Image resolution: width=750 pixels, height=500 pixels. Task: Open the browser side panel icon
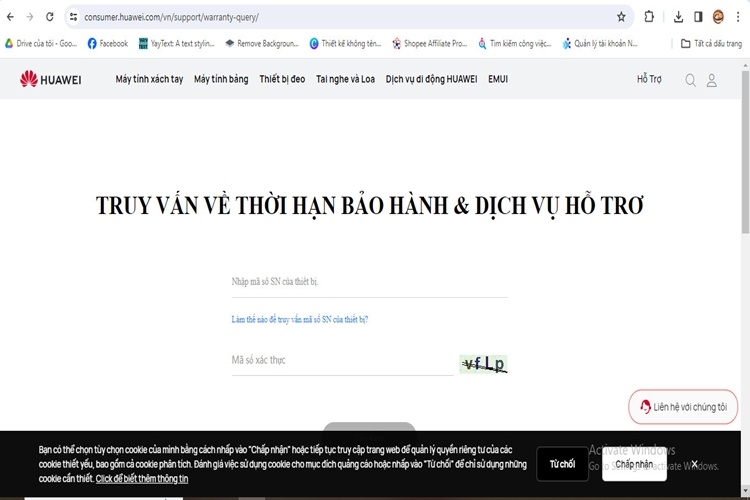pyautogui.click(x=698, y=17)
